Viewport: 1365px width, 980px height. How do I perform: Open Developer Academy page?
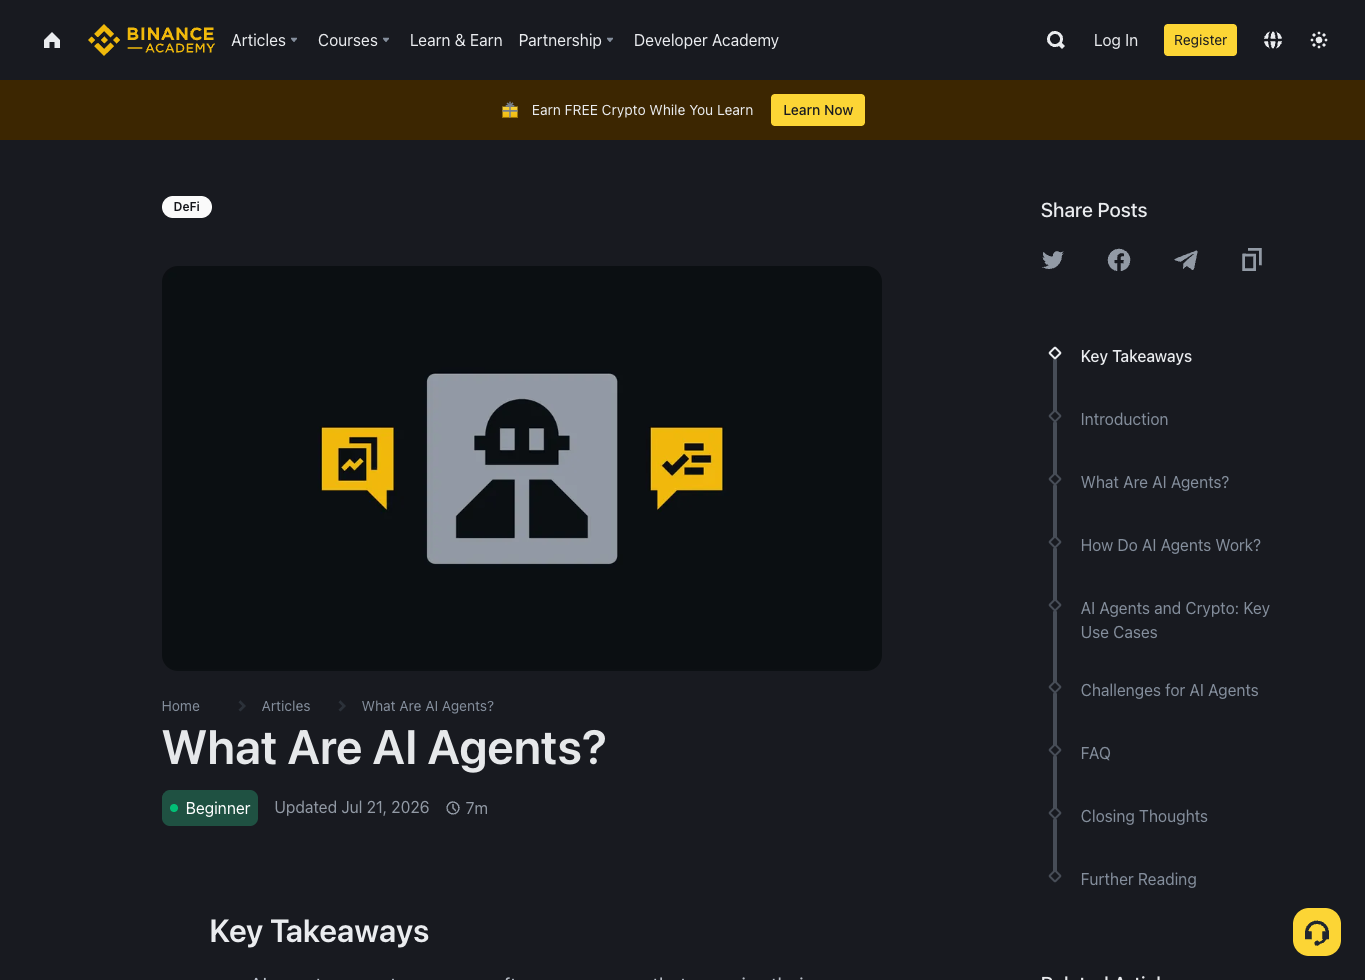click(706, 40)
